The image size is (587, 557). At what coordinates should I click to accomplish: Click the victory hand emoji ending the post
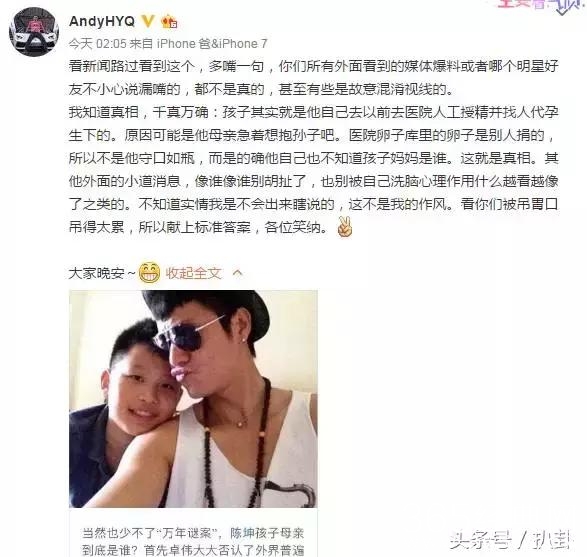tap(344, 227)
